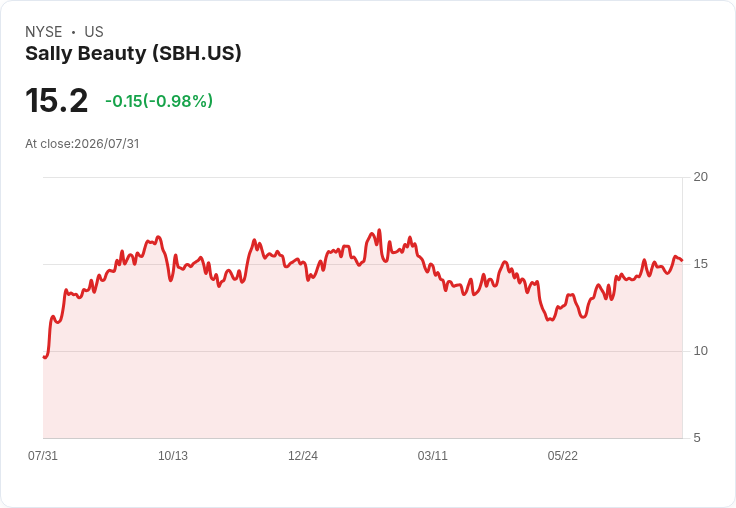Screen dimensions: 736x508
Task: Click the final endpoint of the price line
Action: click(x=682, y=260)
